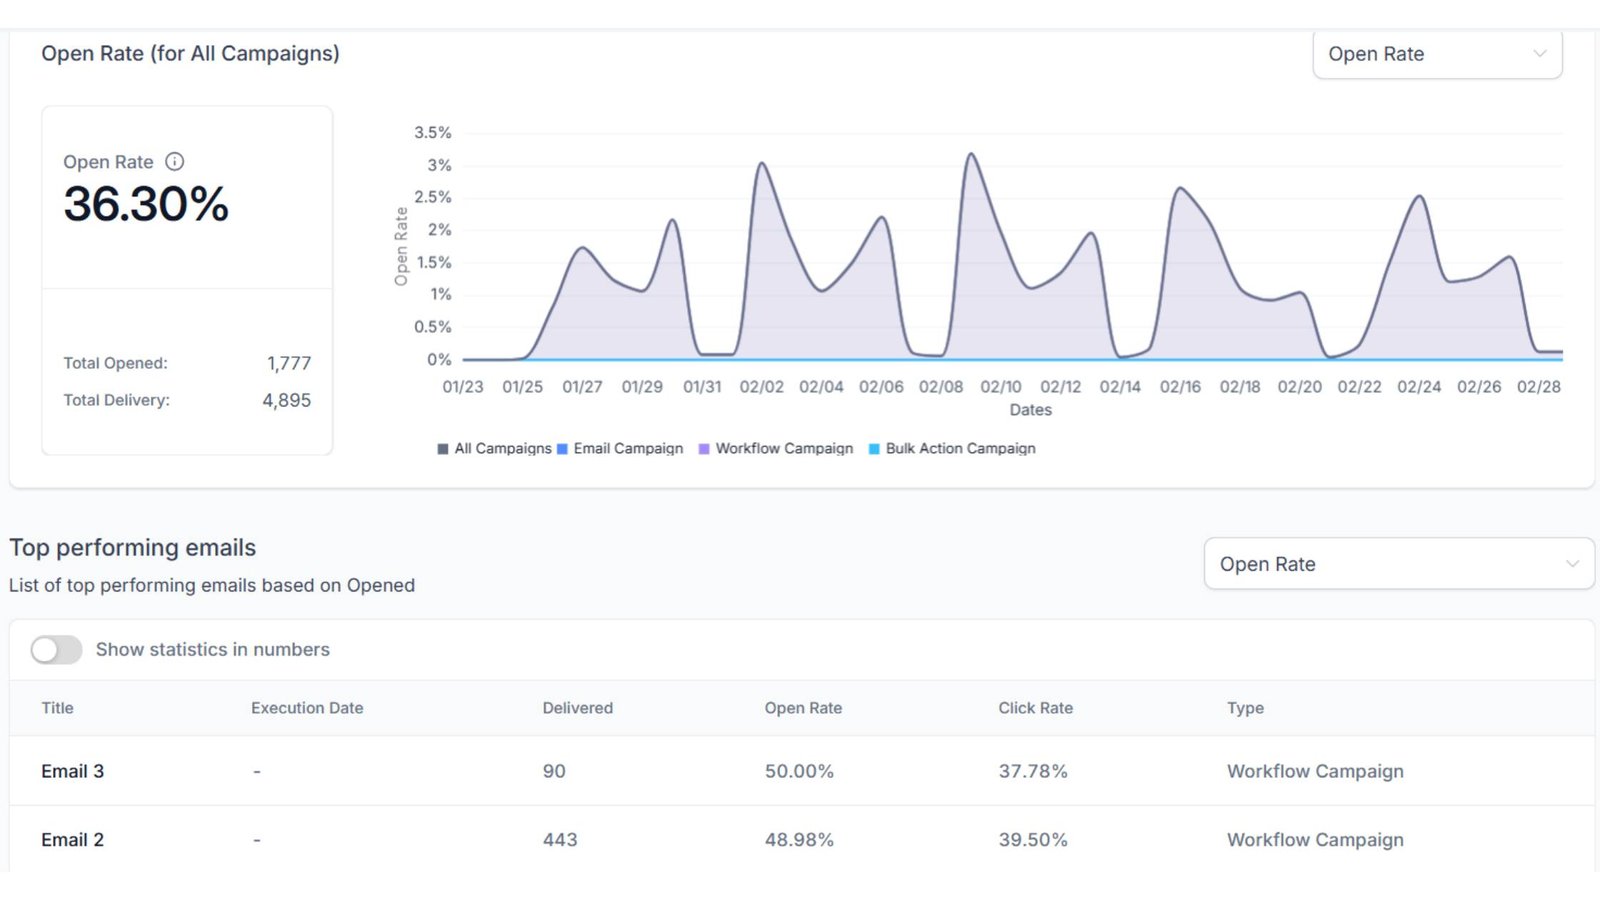Toggle the Workflow Campaign legend marker
Screen dimensions: 1600x900
(x=704, y=449)
